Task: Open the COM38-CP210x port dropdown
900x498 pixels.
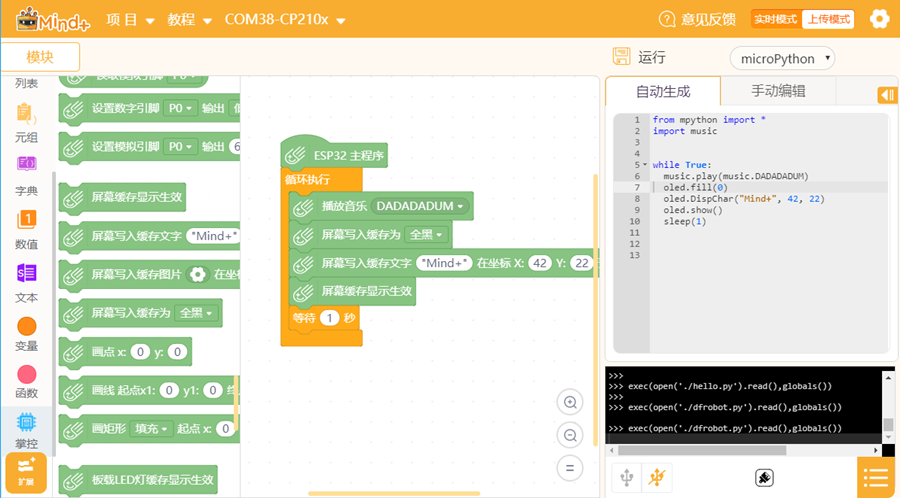Action: pos(284,20)
